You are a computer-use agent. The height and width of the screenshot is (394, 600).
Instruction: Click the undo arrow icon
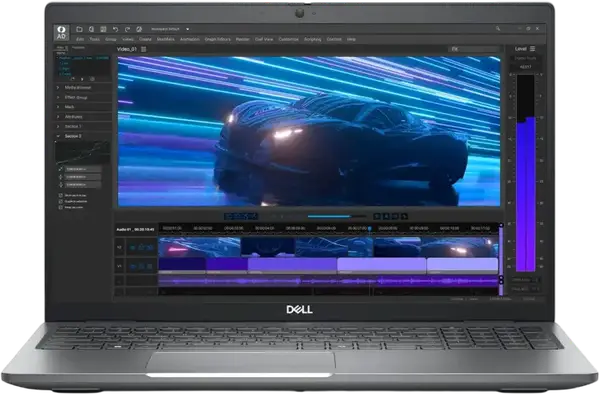tap(115, 29)
